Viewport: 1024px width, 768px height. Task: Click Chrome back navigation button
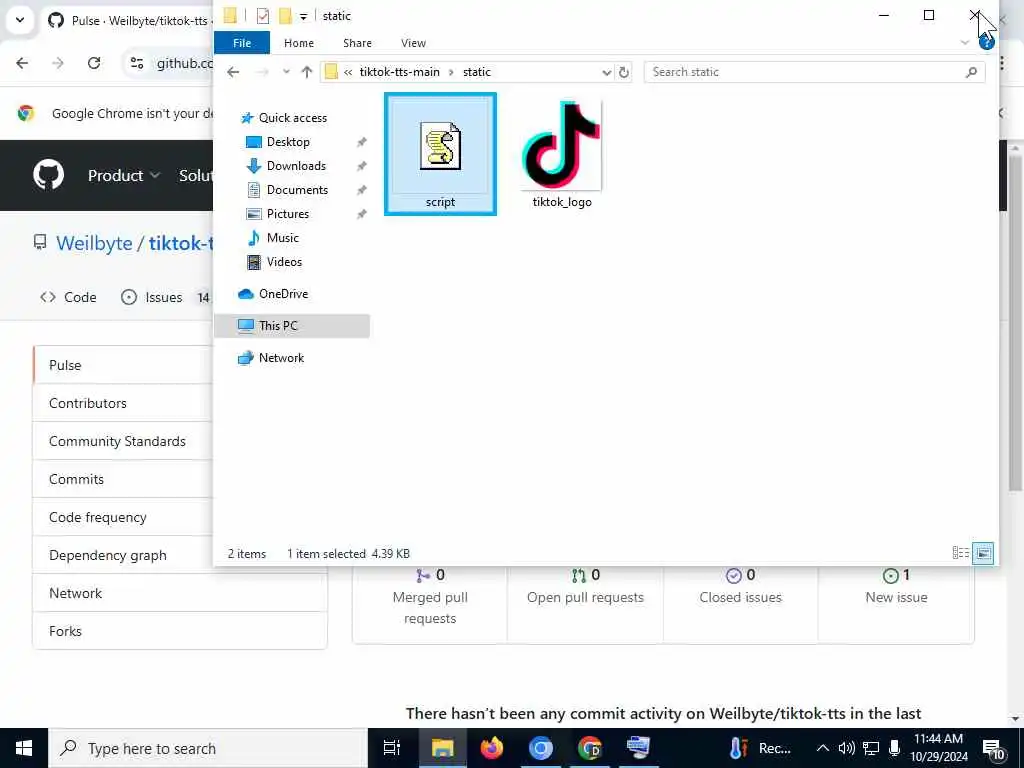[x=22, y=63]
